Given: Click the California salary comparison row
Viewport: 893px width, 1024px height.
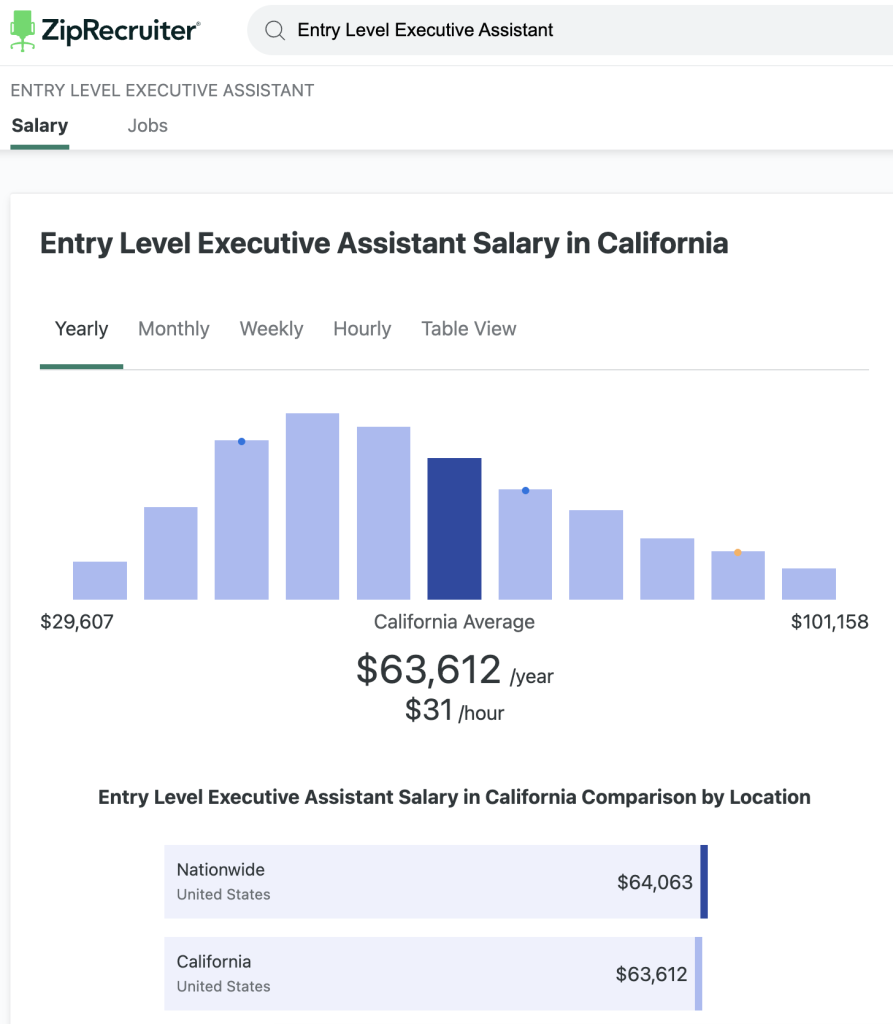Looking at the screenshot, I should click(x=432, y=974).
